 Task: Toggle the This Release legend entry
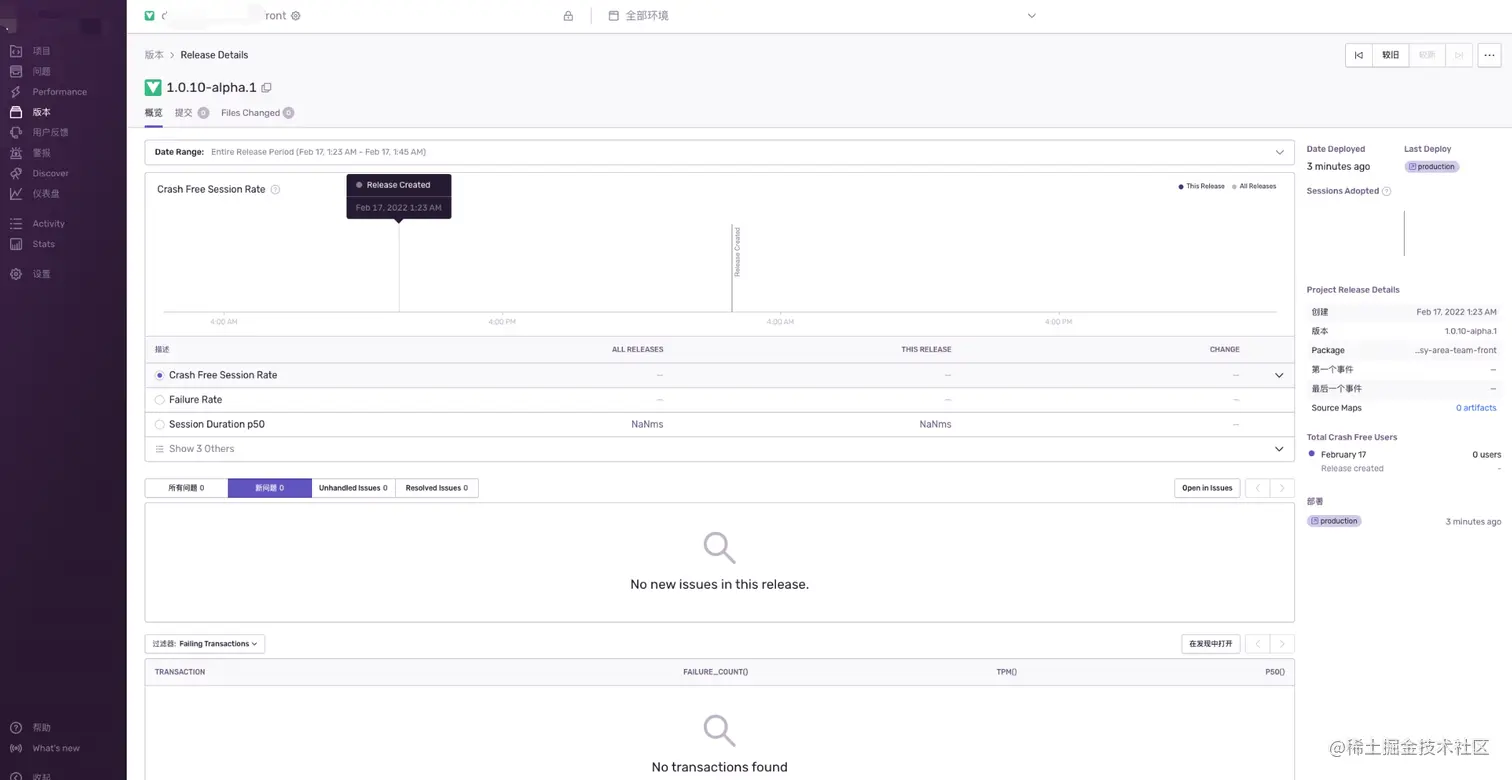[1202, 186]
